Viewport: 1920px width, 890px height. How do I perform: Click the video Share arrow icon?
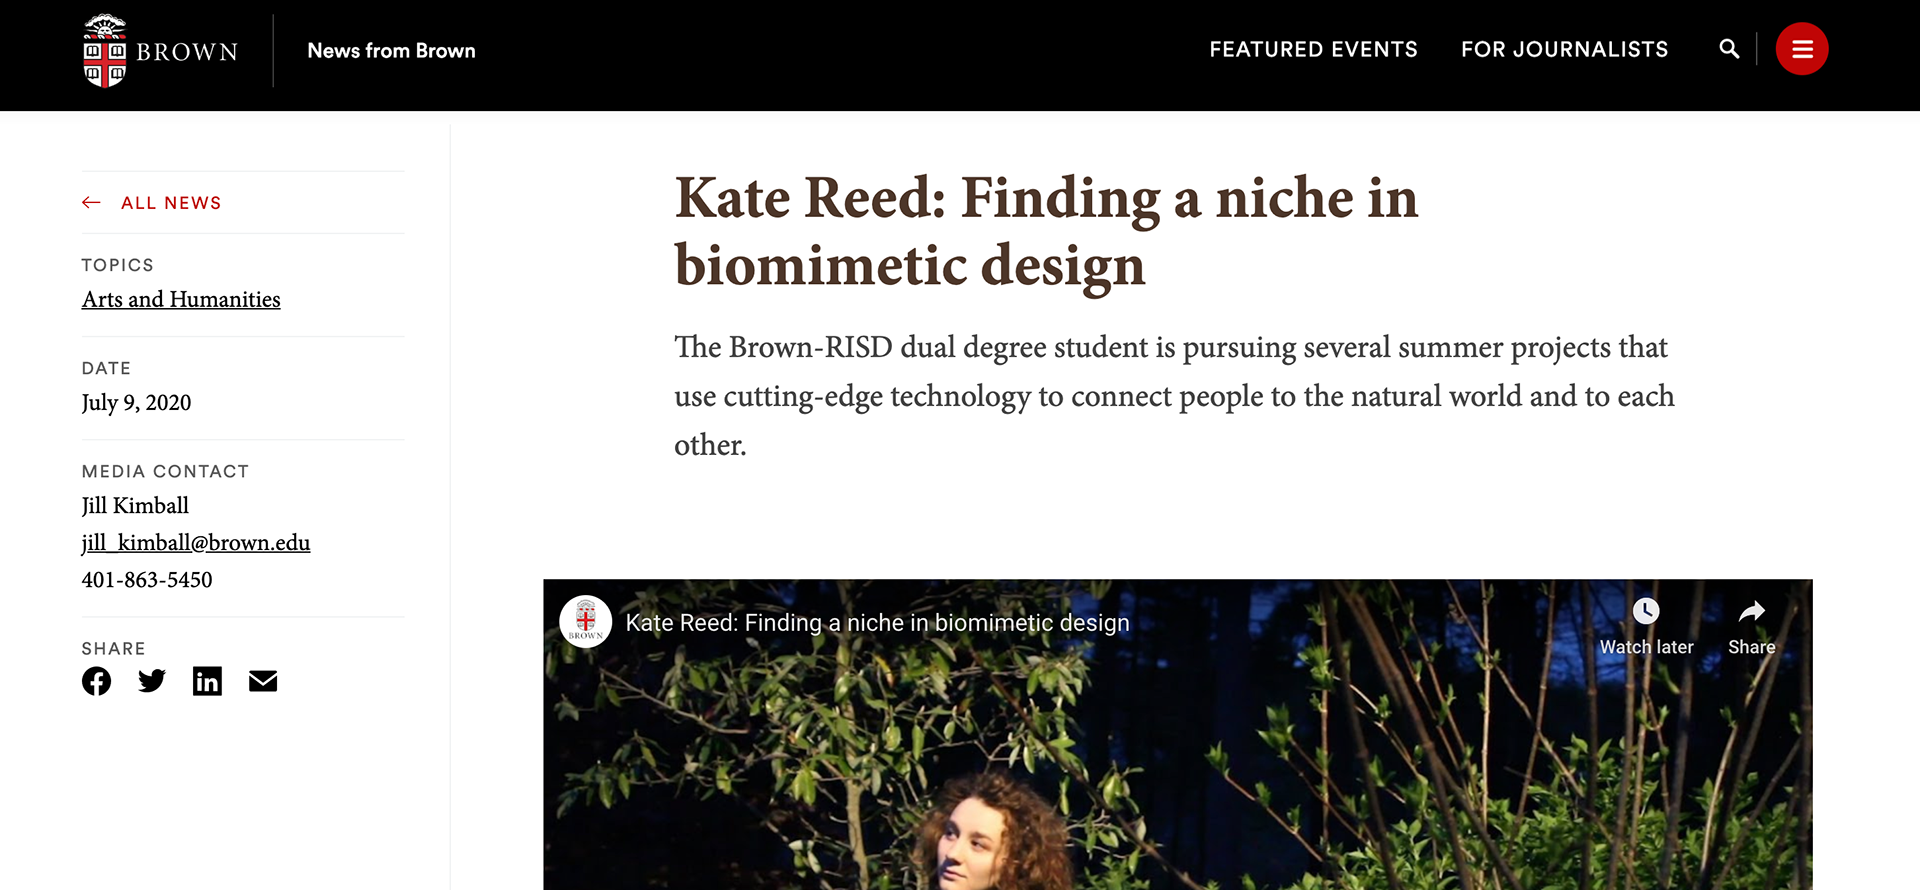click(x=1752, y=611)
